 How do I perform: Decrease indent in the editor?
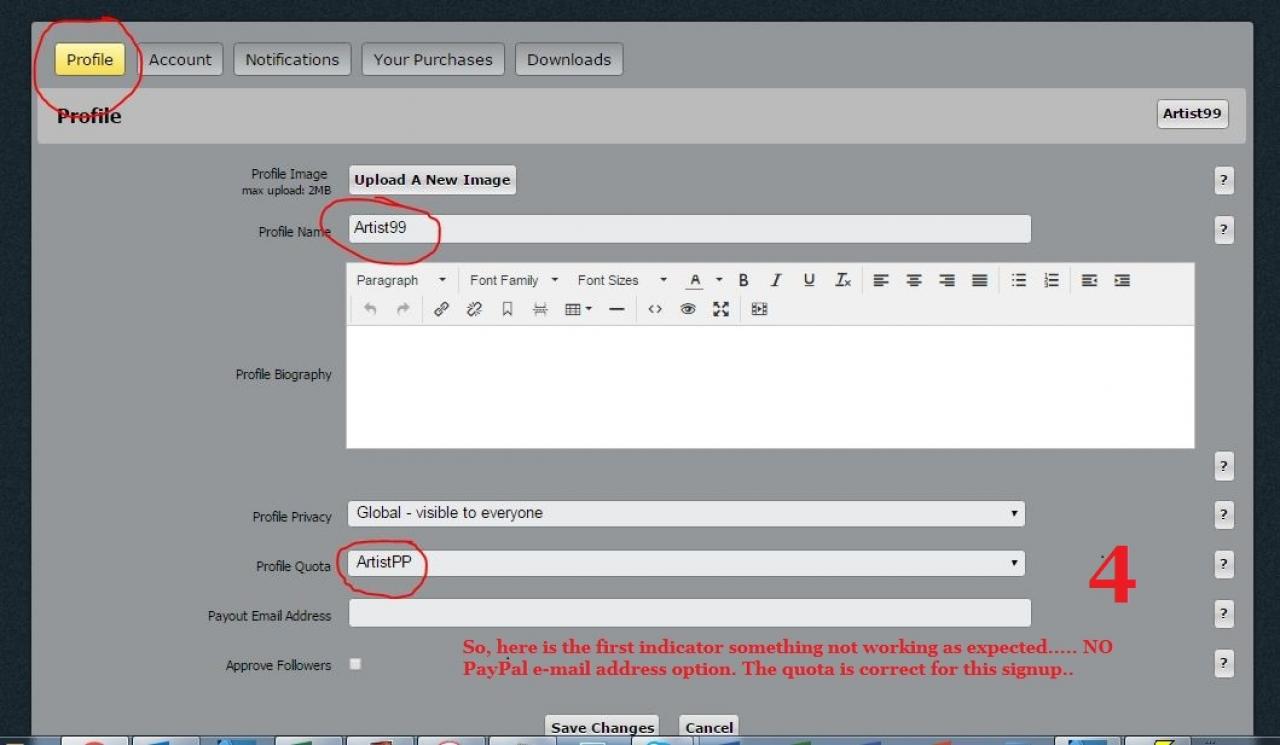[x=1090, y=281]
